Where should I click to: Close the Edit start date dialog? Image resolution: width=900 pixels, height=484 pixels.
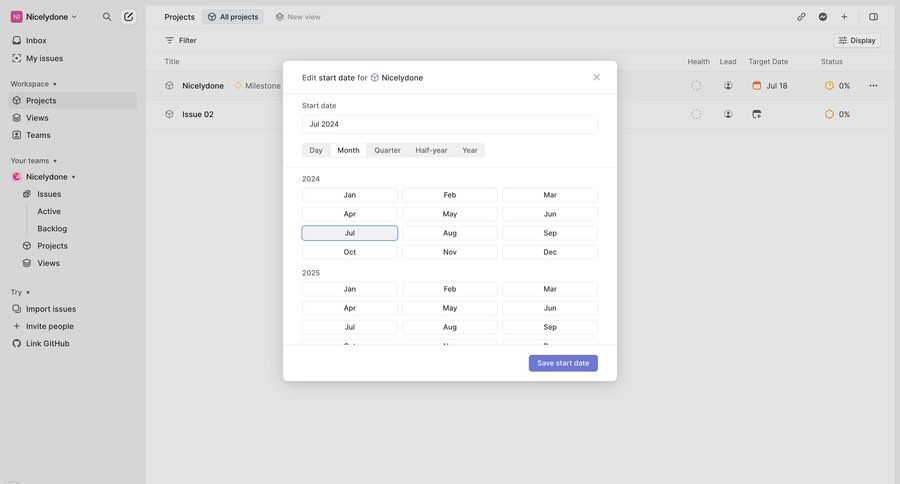coord(596,77)
